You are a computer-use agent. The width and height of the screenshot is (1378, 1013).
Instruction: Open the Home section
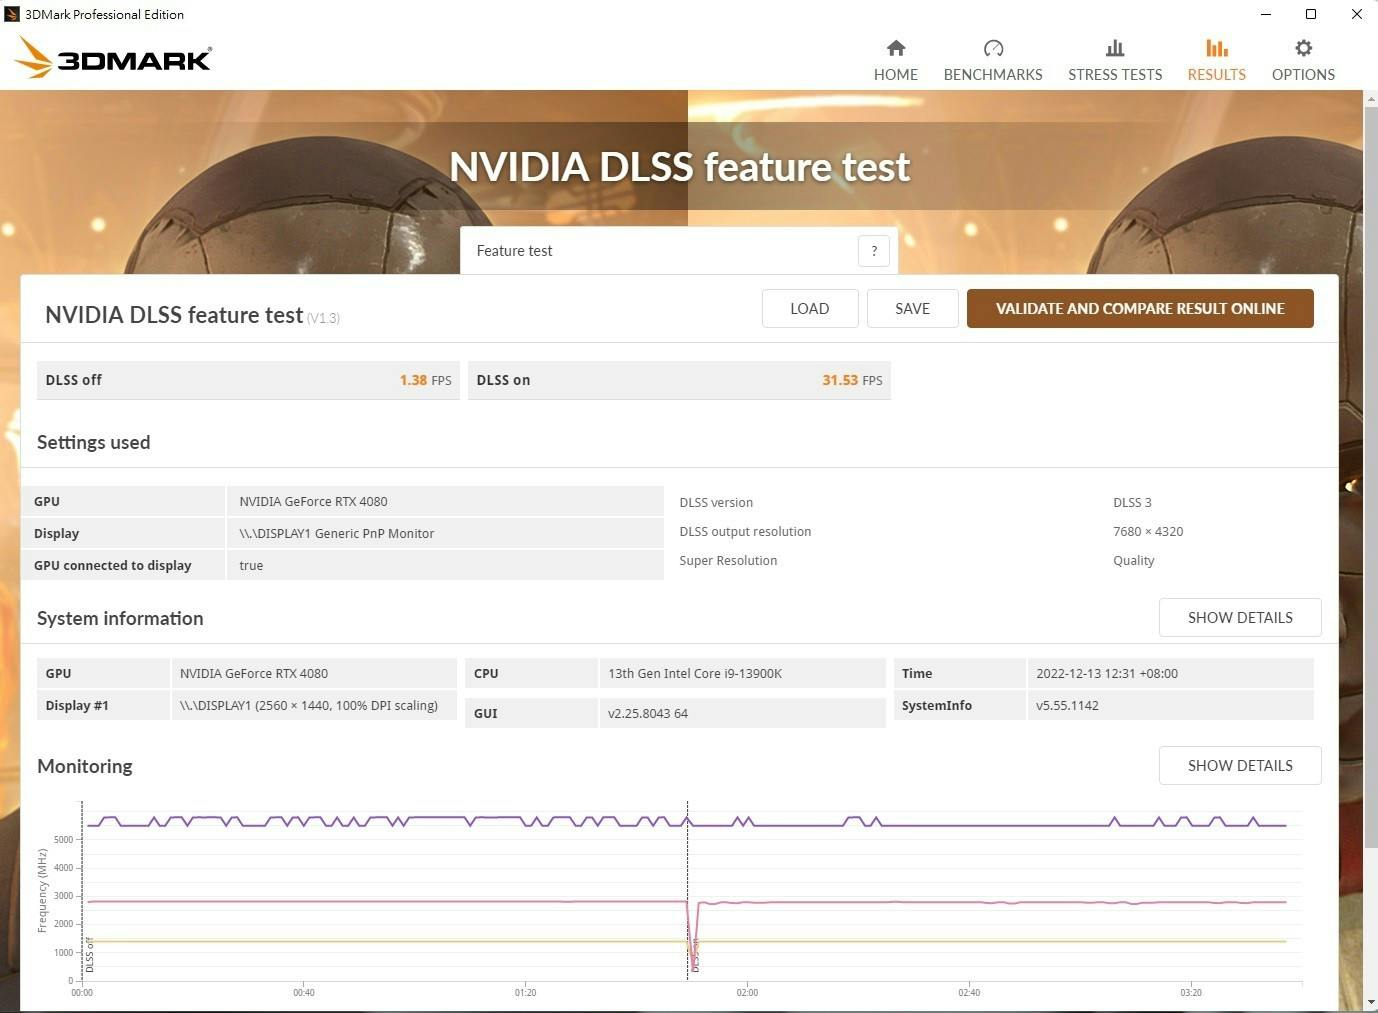(x=895, y=60)
